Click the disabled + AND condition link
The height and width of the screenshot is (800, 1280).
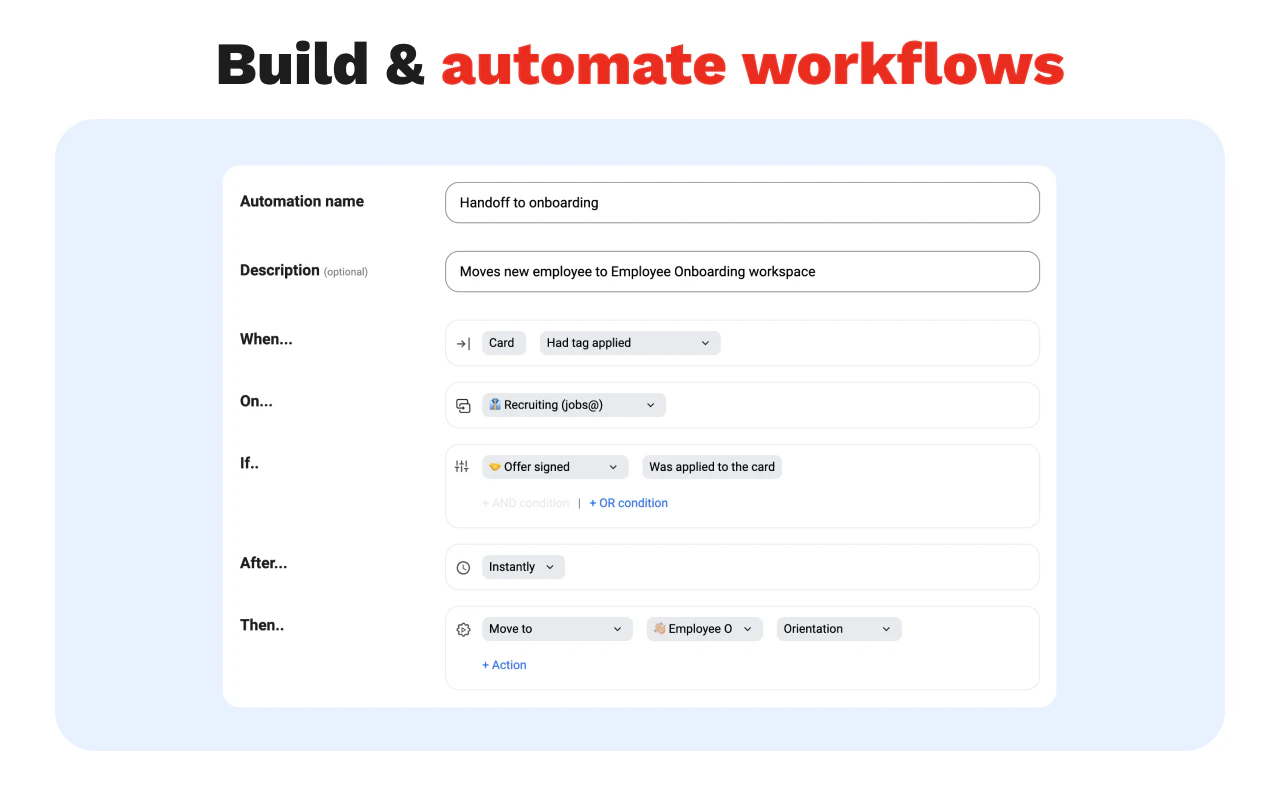pos(525,503)
